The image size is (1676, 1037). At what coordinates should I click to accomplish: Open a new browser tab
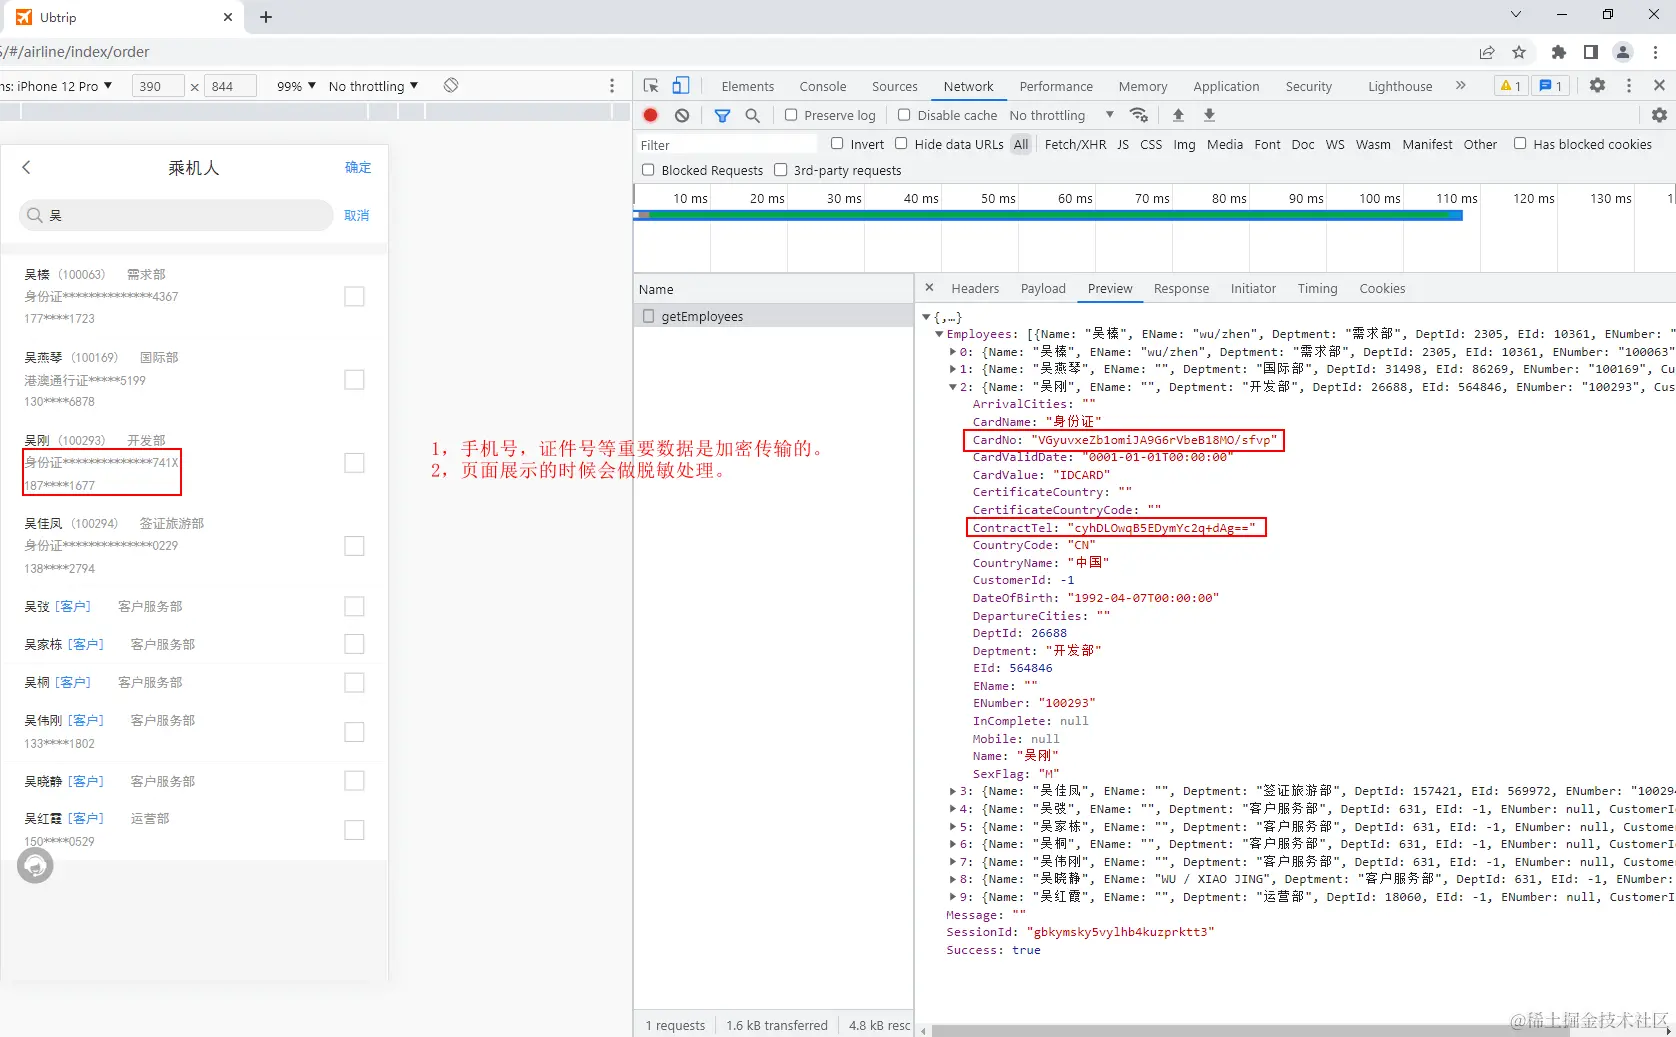click(266, 17)
